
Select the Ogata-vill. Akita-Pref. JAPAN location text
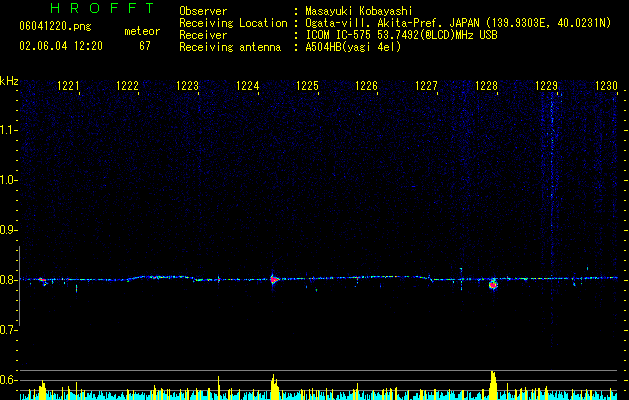458,23
